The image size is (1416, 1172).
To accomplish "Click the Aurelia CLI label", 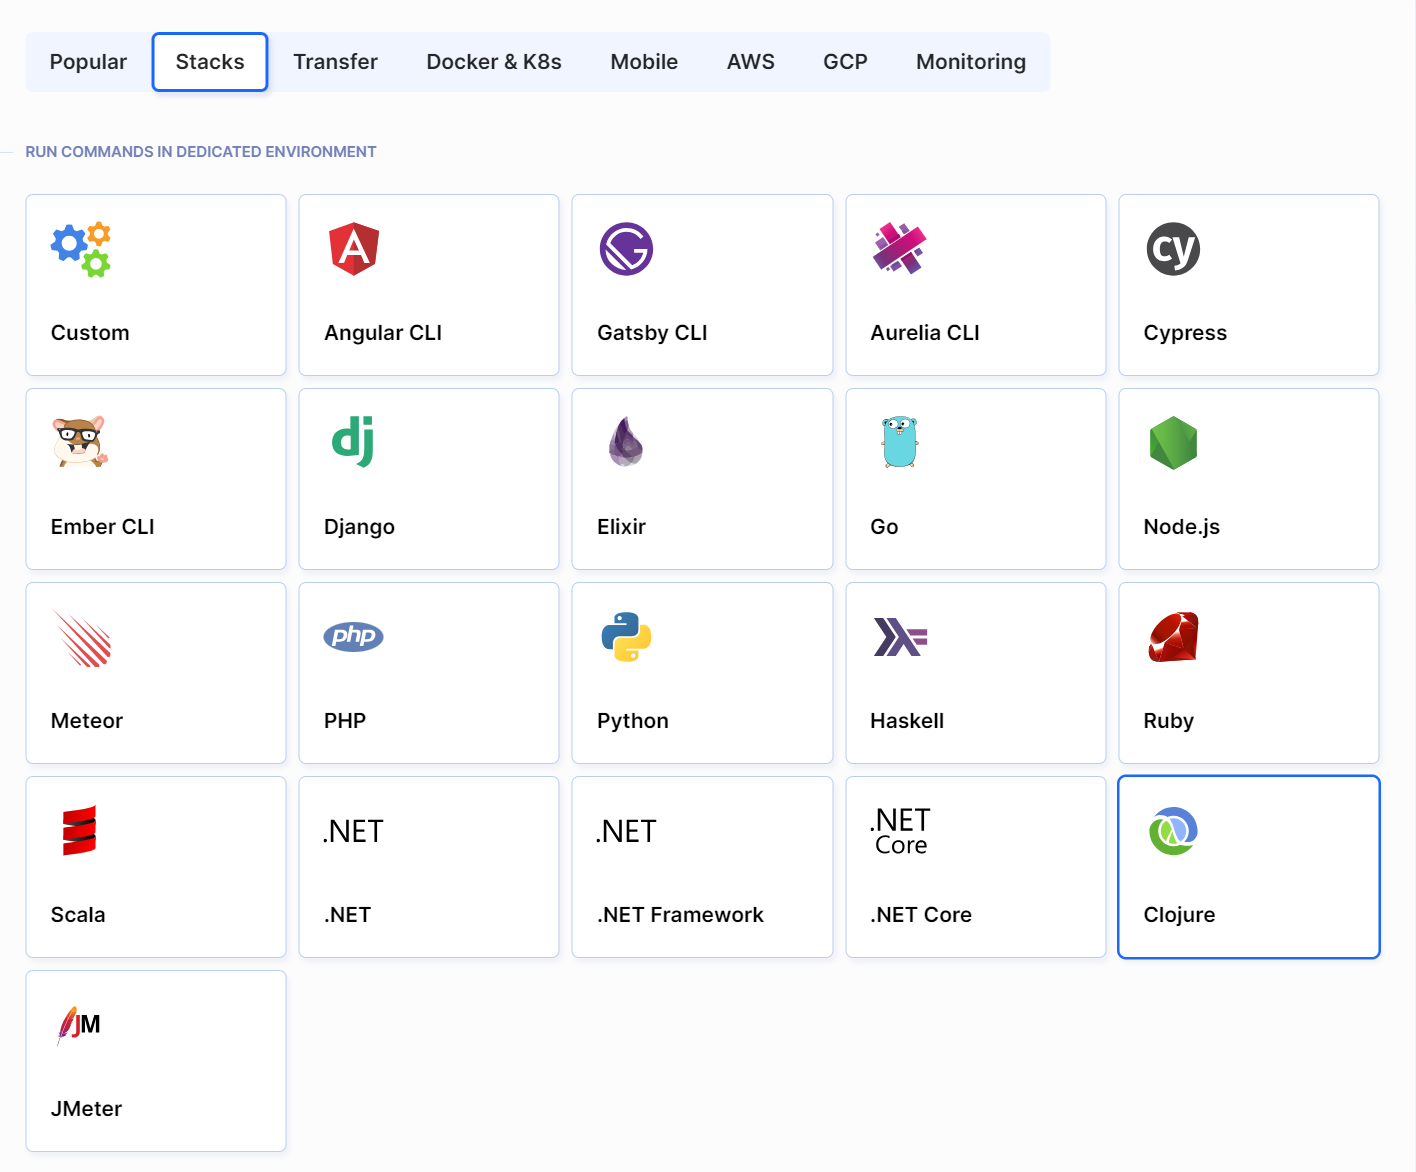I will tap(925, 333).
